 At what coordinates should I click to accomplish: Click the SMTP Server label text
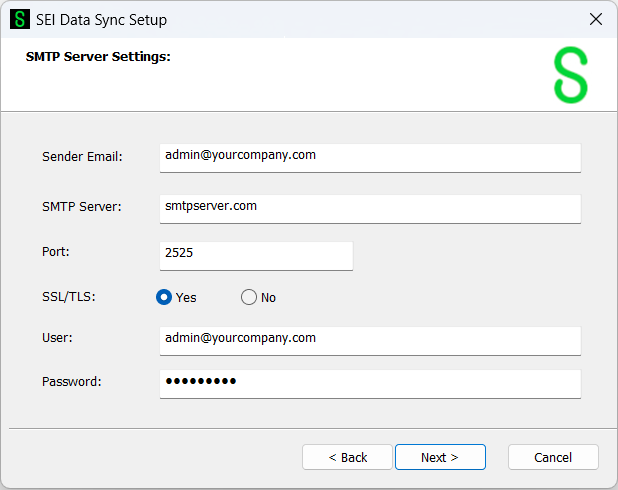pyautogui.click(x=82, y=207)
